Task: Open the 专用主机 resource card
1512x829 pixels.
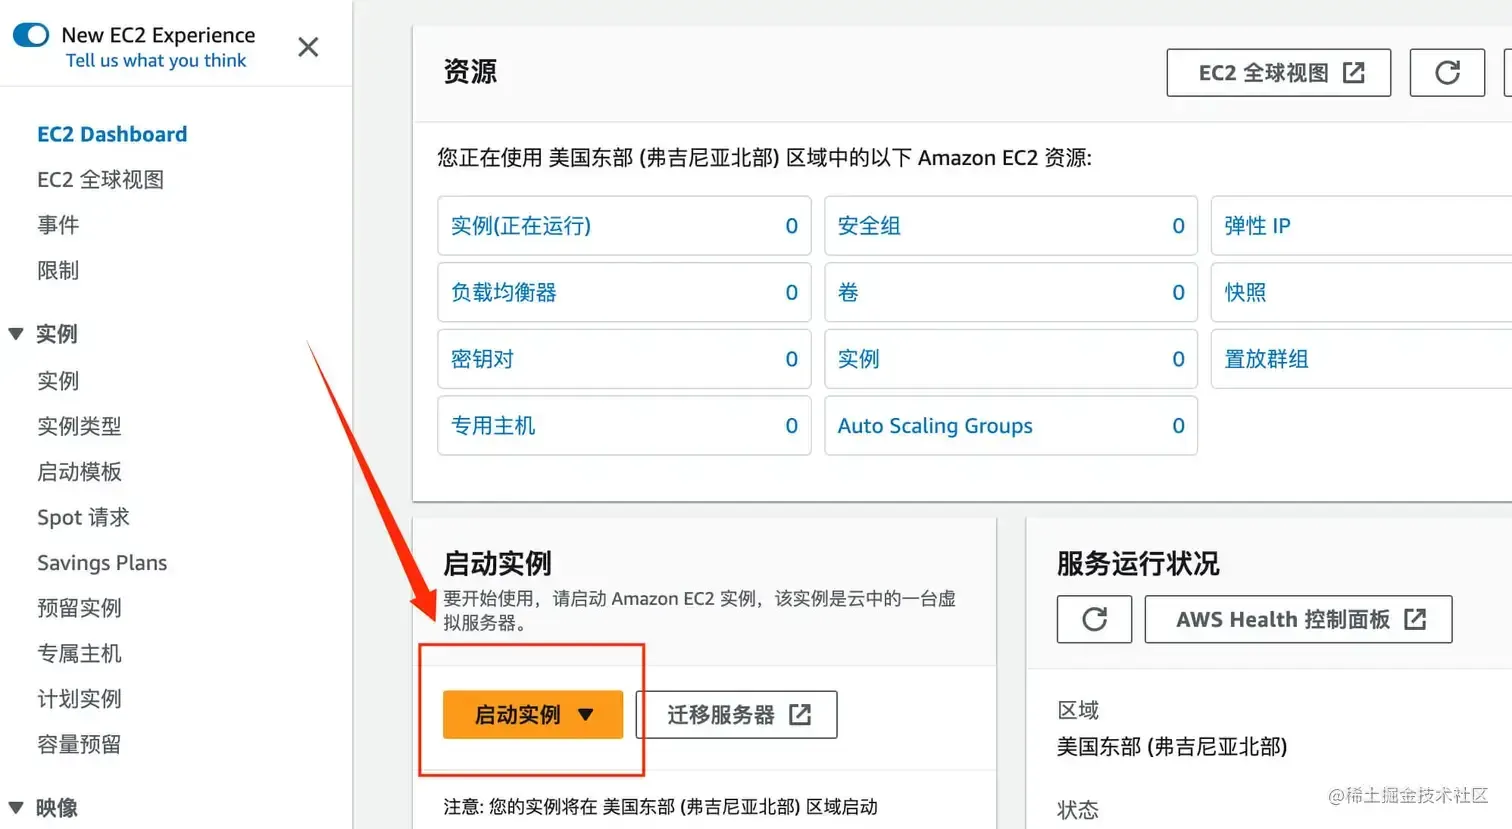Action: pos(624,426)
